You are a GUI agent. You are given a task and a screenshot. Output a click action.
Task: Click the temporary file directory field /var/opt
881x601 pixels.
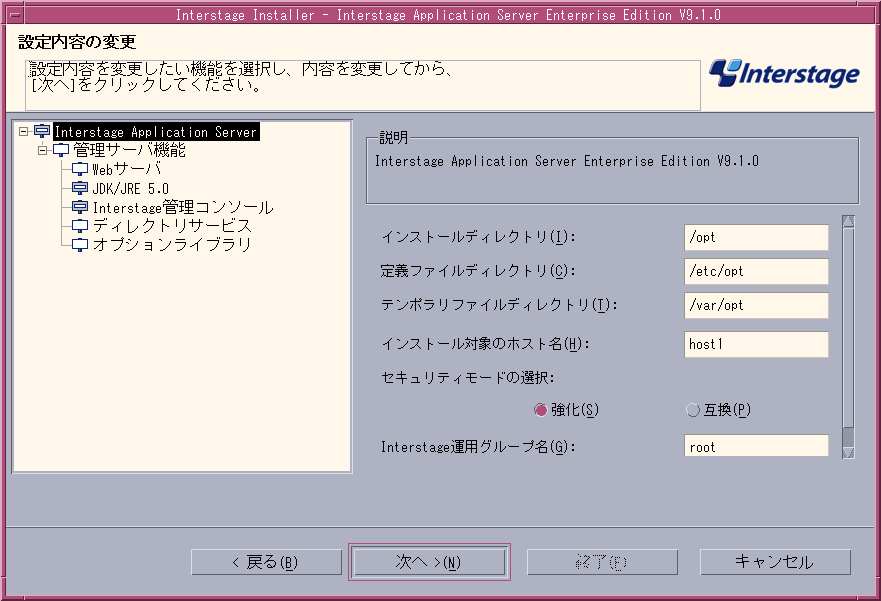click(756, 306)
